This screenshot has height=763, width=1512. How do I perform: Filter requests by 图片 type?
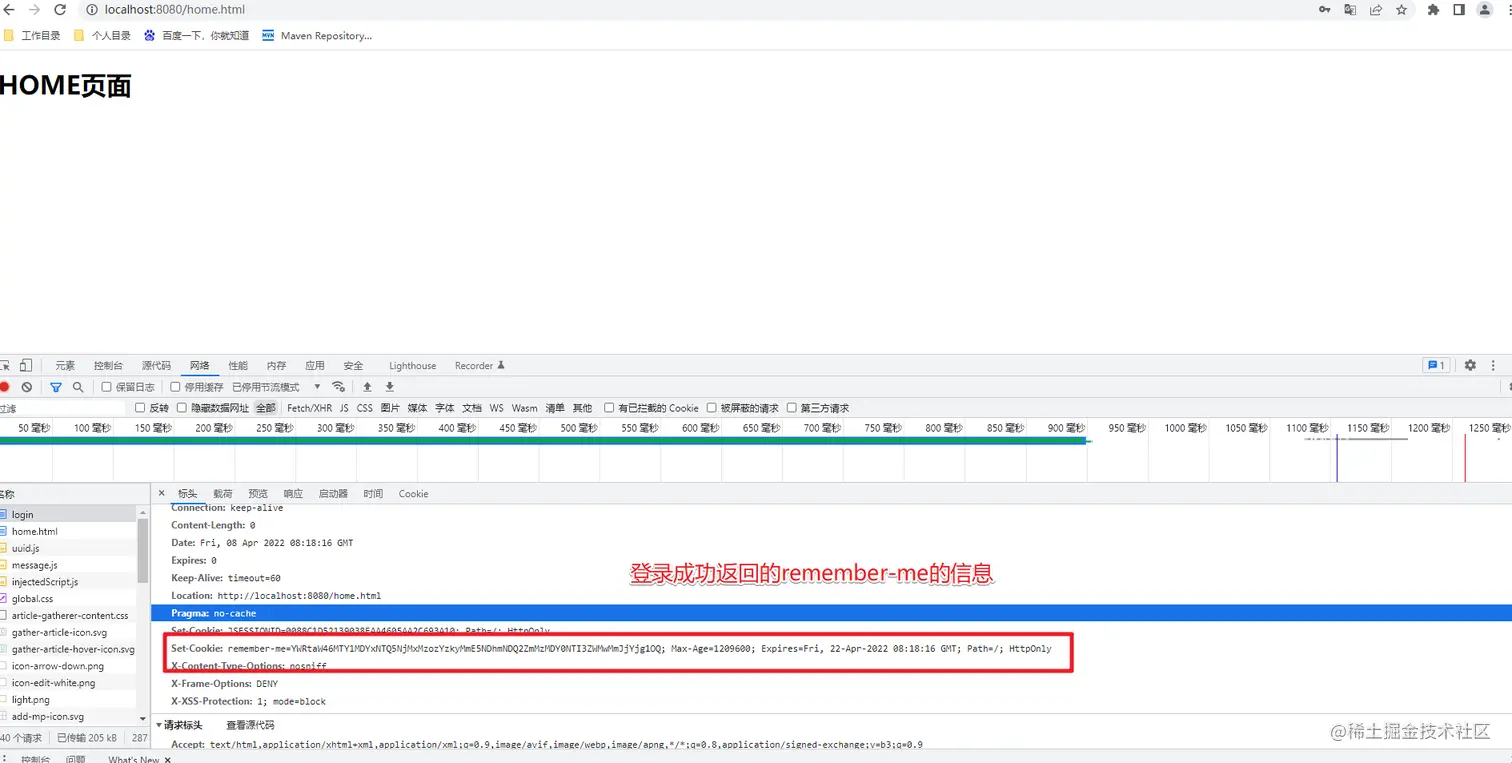[x=390, y=408]
